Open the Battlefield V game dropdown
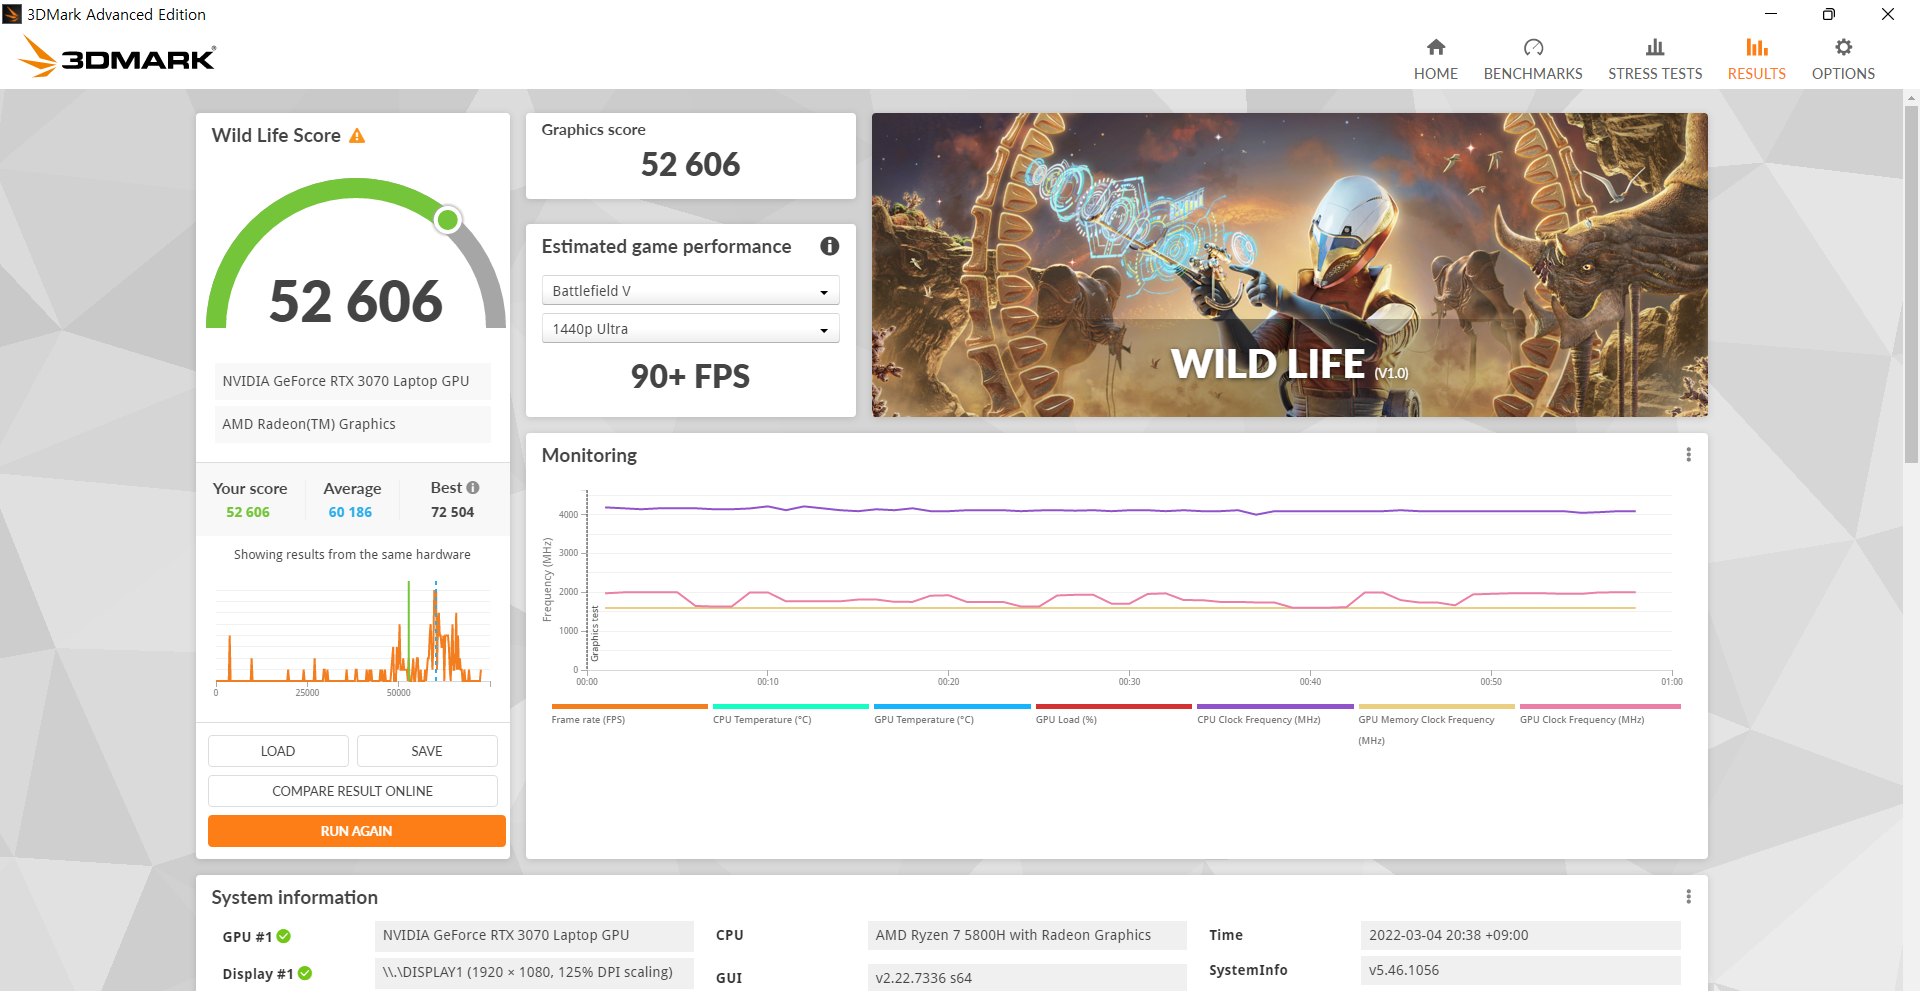This screenshot has height=991, width=1920. pos(690,291)
